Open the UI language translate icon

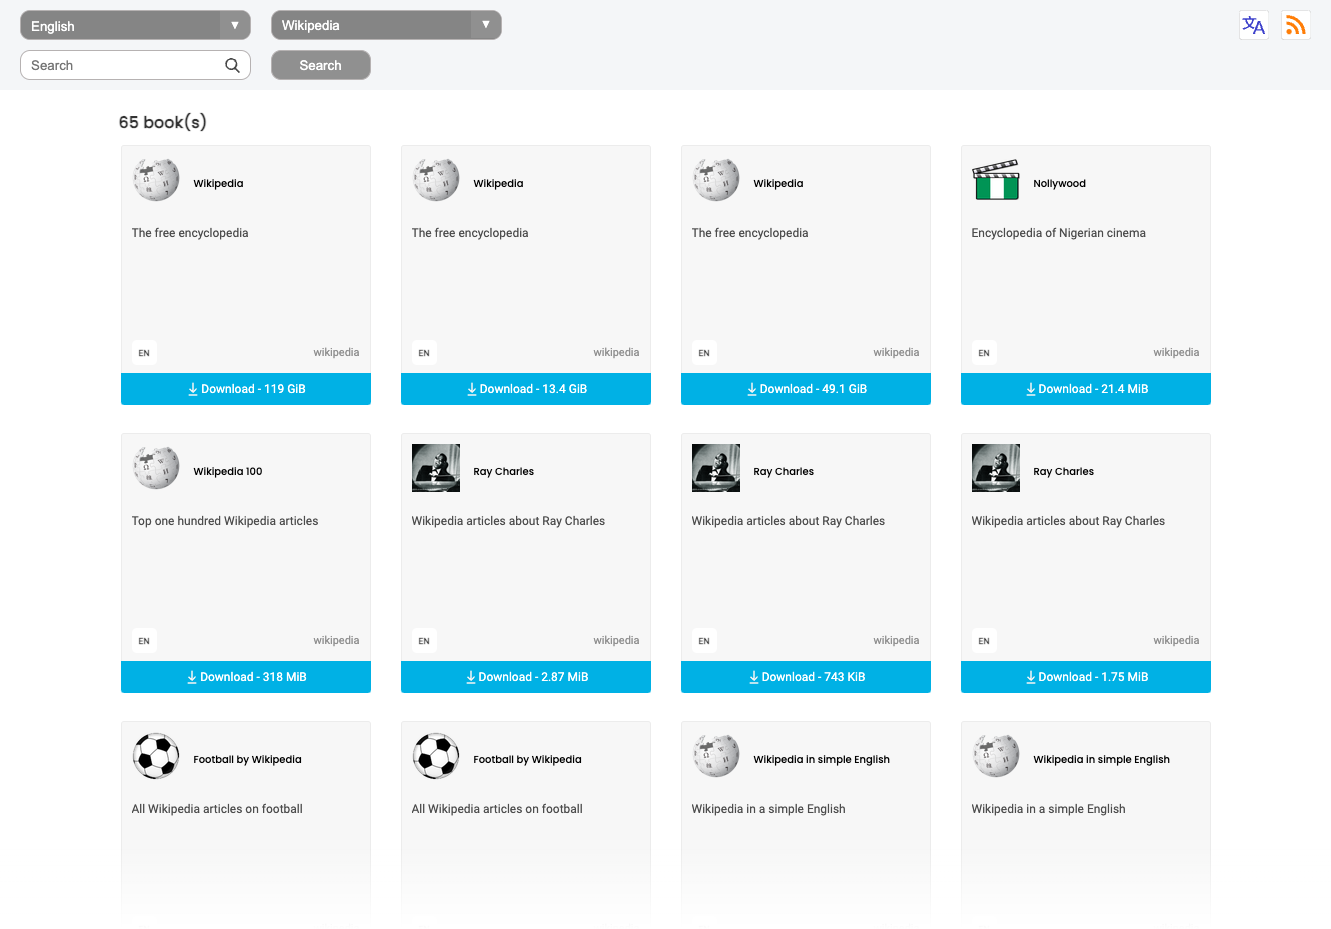point(1253,25)
